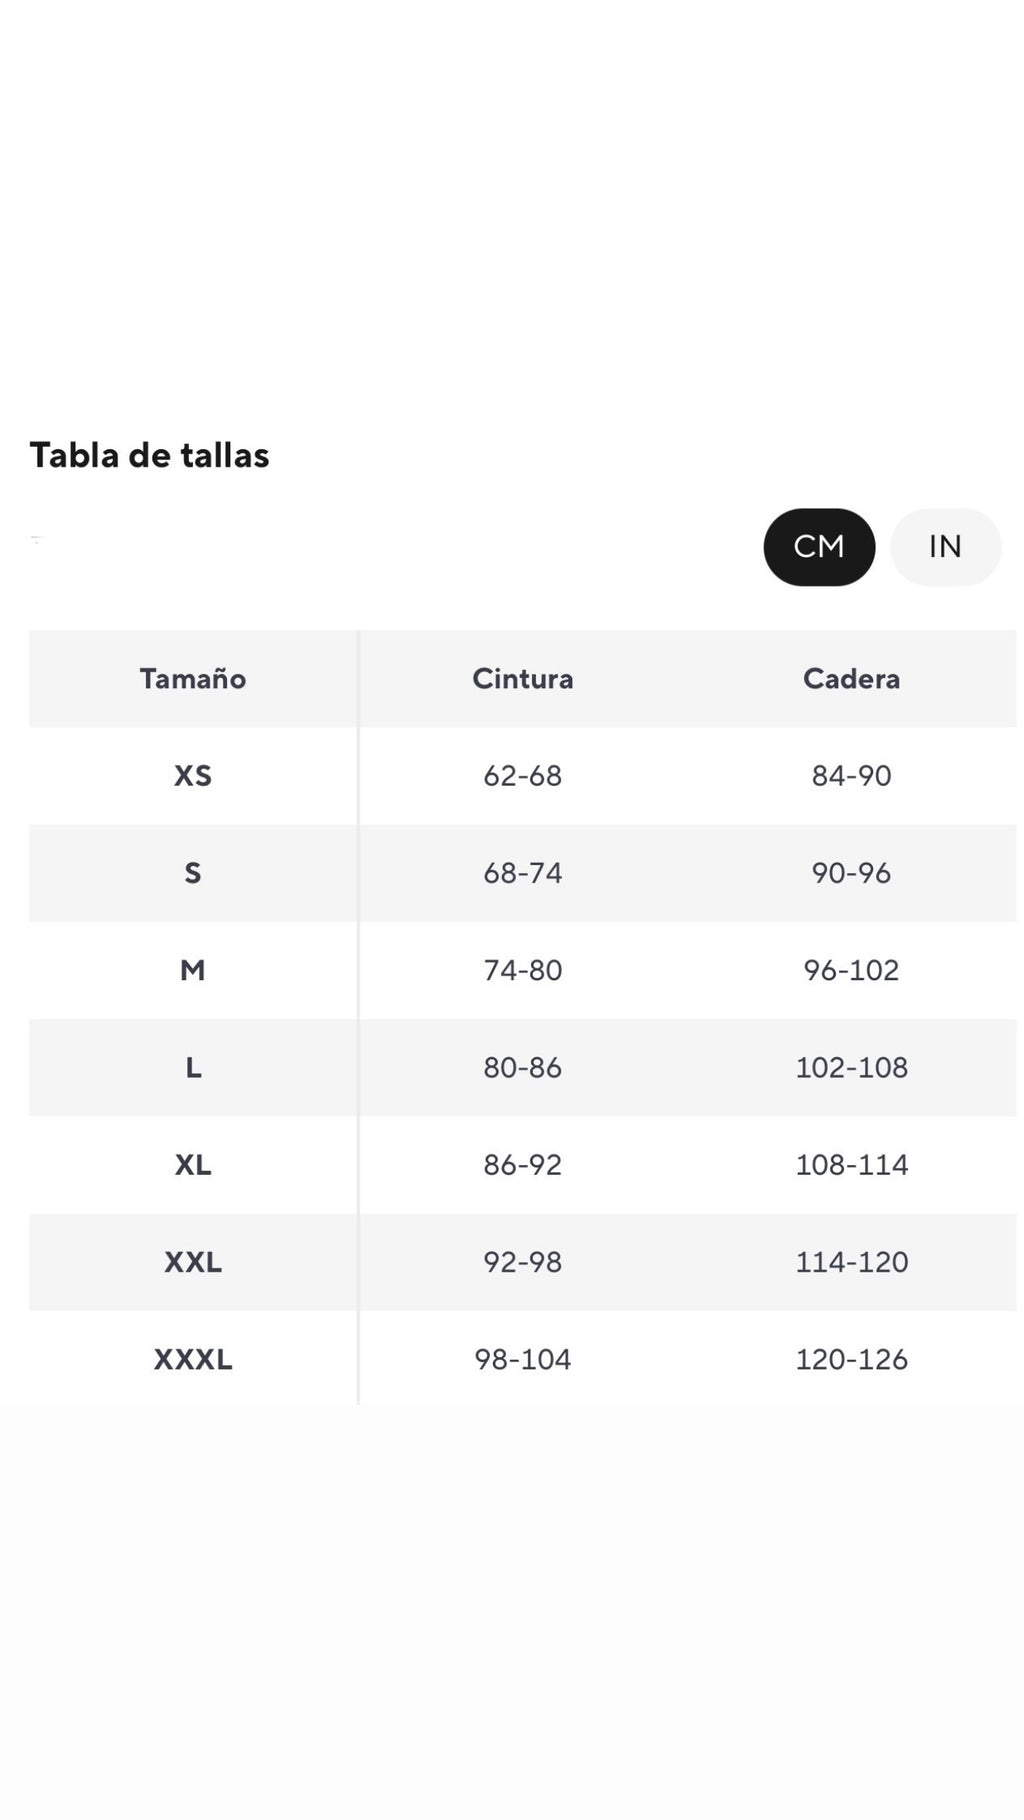1024x1820 pixels.
Task: Click the 120-126 hip measurement cell
Action: click(x=850, y=1359)
